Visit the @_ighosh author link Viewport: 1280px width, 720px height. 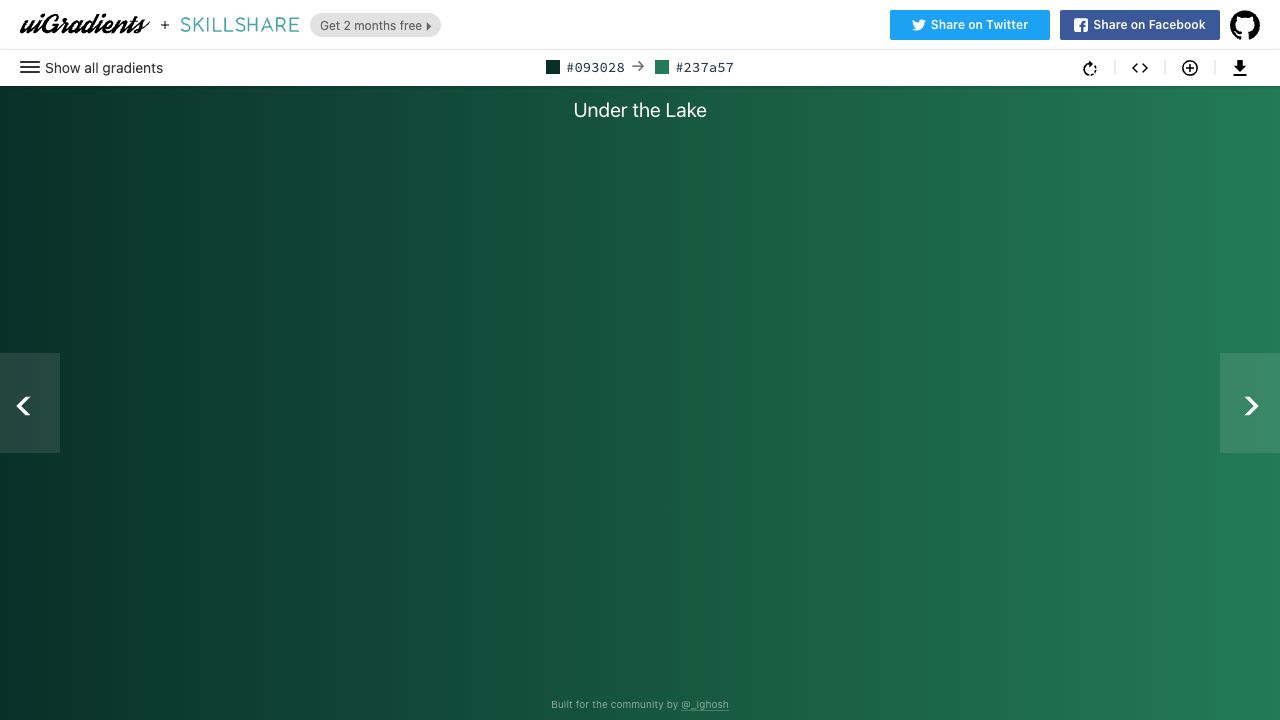pos(705,705)
